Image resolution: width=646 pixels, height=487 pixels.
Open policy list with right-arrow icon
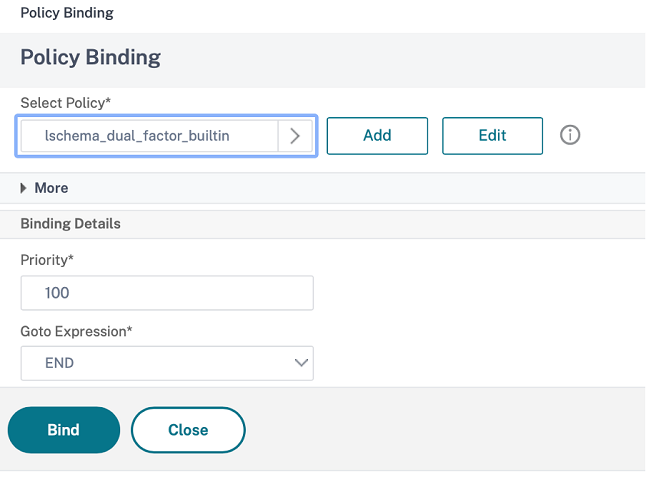[295, 136]
